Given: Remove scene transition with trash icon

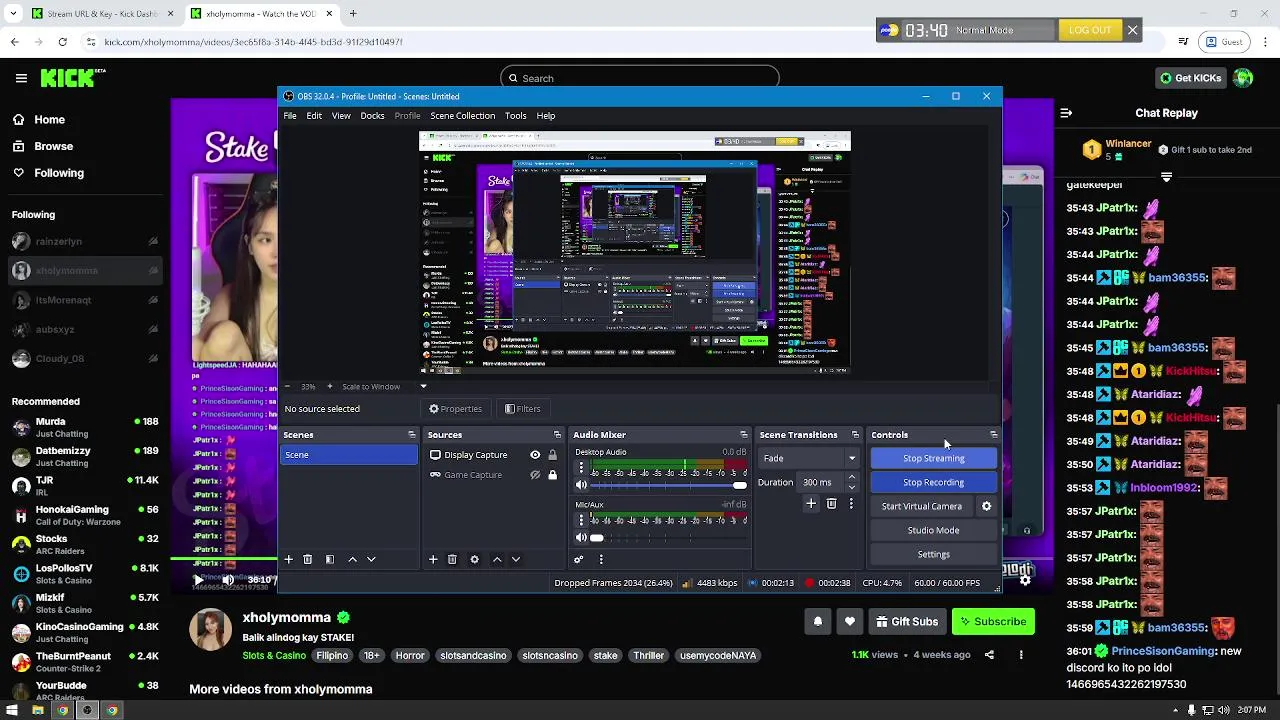Looking at the screenshot, I should pyautogui.click(x=831, y=504).
